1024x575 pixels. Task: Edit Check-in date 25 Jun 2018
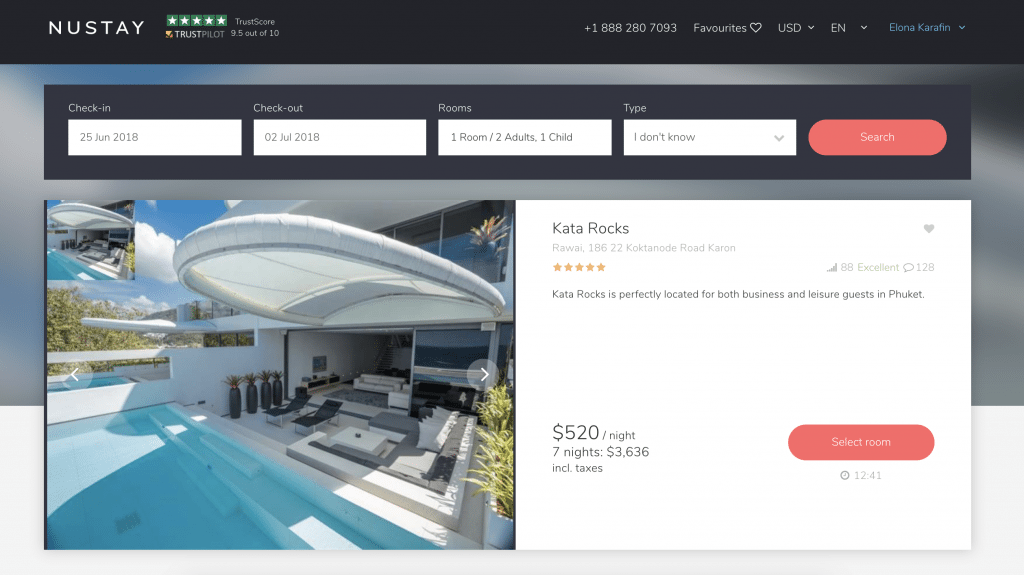pyautogui.click(x=155, y=137)
